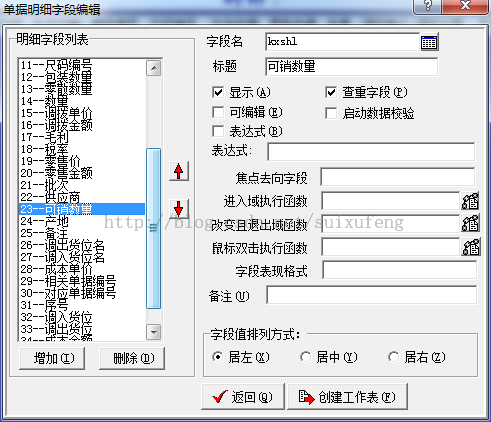
Task: Click the field list scrollbar thumb
Action: point(154,228)
